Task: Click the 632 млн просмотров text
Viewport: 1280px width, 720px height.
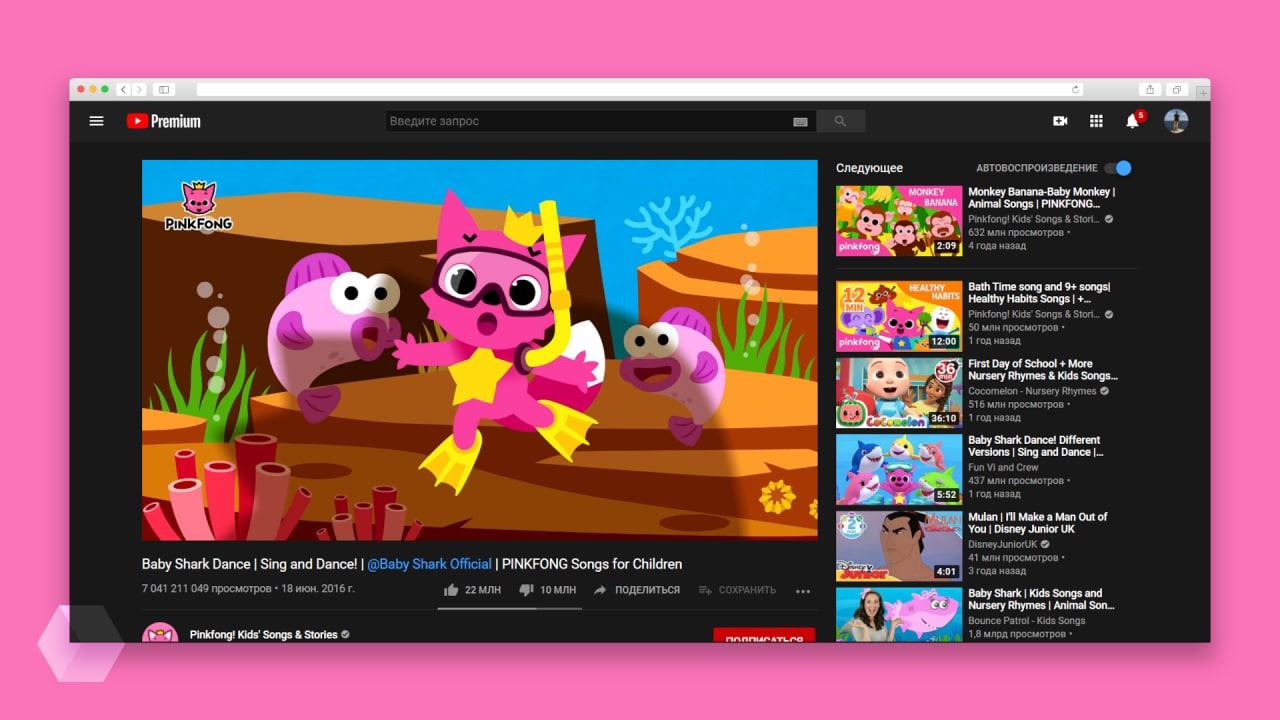Action: click(1016, 232)
